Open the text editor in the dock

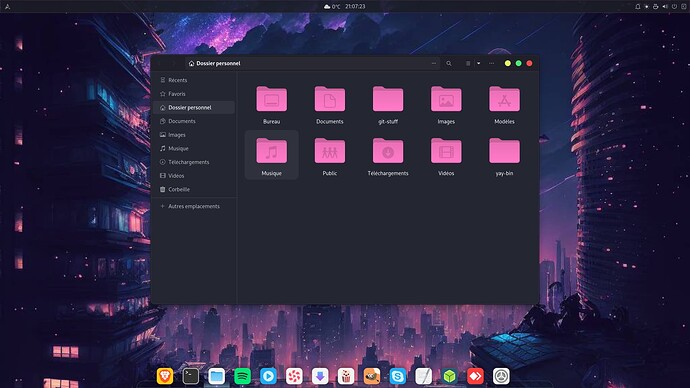(423, 376)
